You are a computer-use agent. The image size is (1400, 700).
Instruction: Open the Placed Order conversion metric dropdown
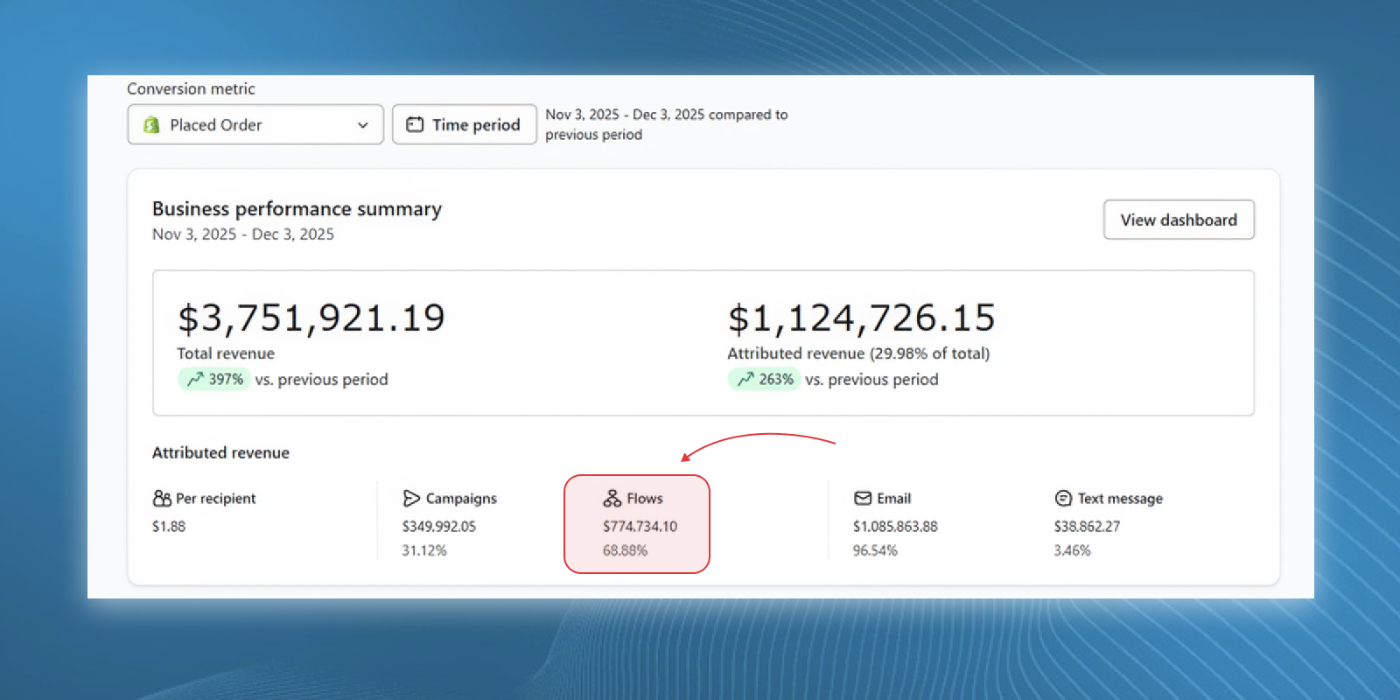coord(255,125)
